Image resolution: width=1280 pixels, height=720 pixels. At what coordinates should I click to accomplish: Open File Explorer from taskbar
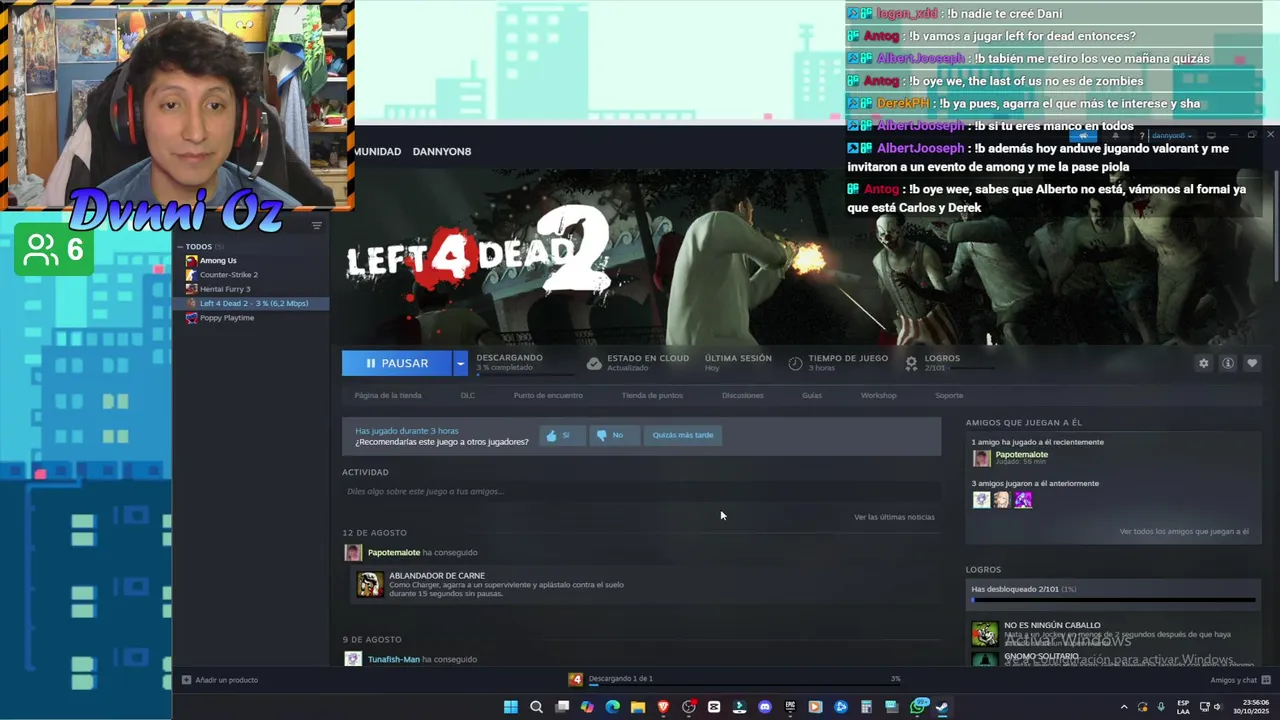[x=638, y=707]
